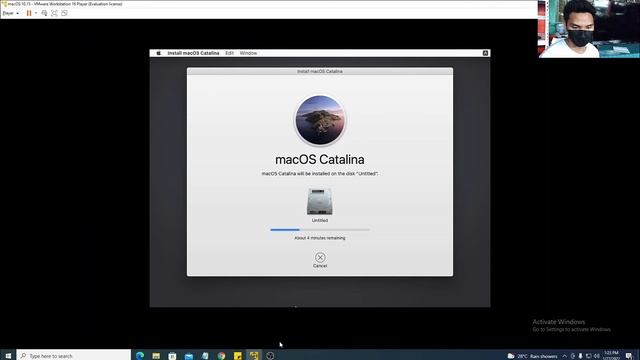Open Microsoft Store from the taskbar
The width and height of the screenshot is (640, 360).
point(172,356)
